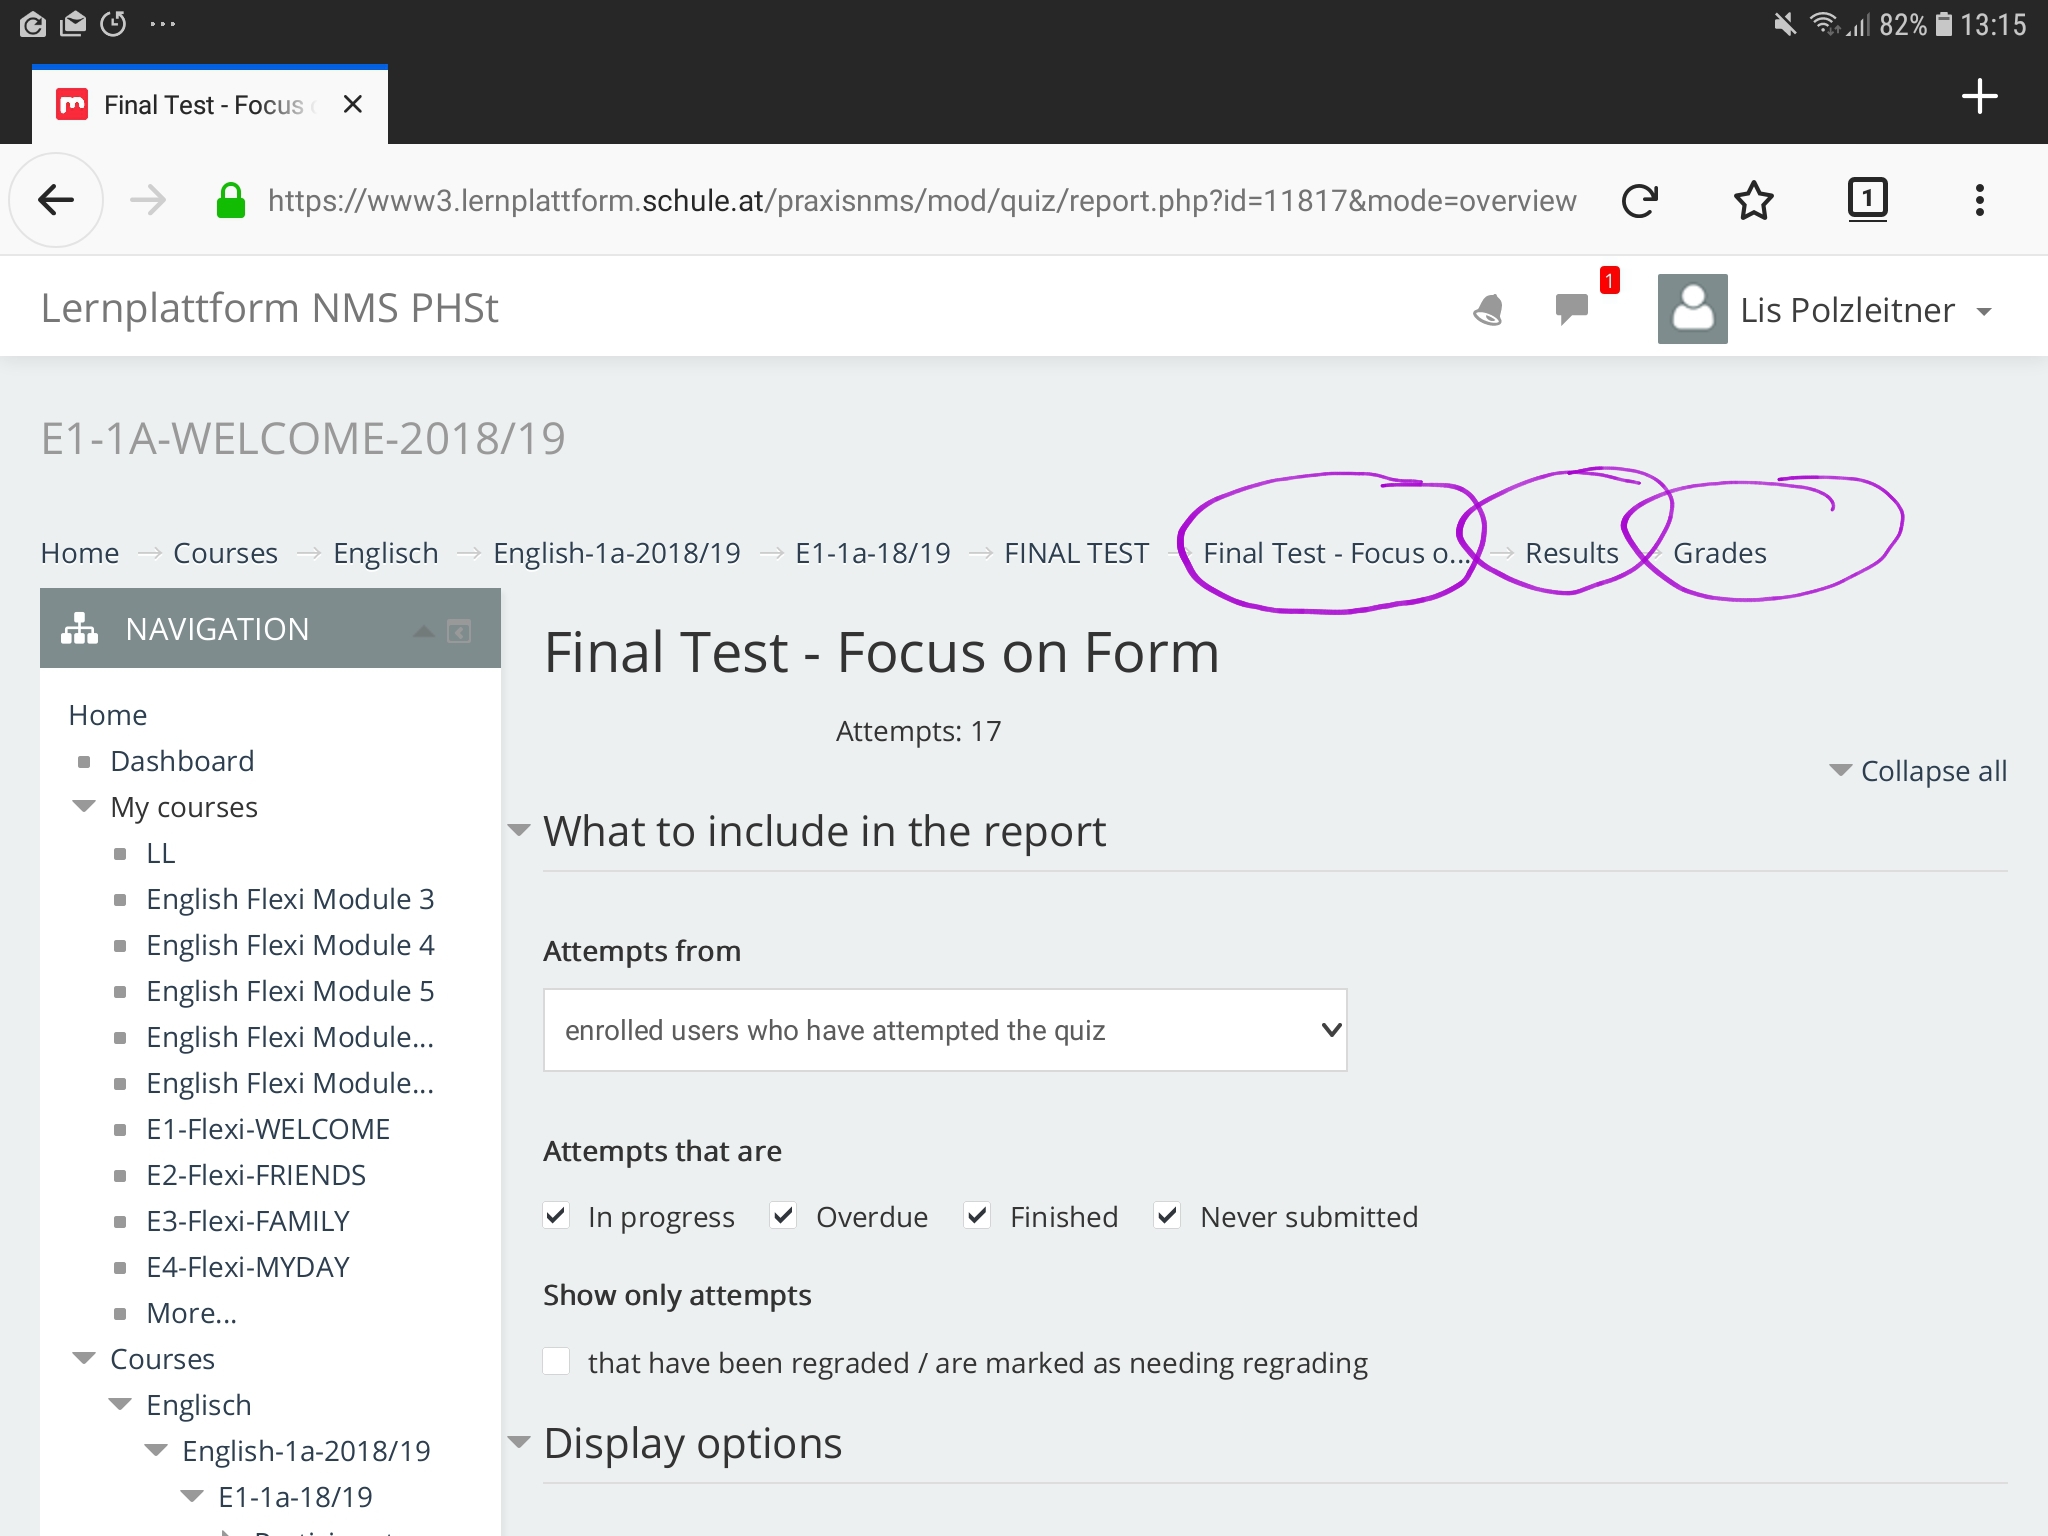Image resolution: width=2048 pixels, height=1536 pixels.
Task: Close the Final Test browser tab
Action: click(x=352, y=104)
